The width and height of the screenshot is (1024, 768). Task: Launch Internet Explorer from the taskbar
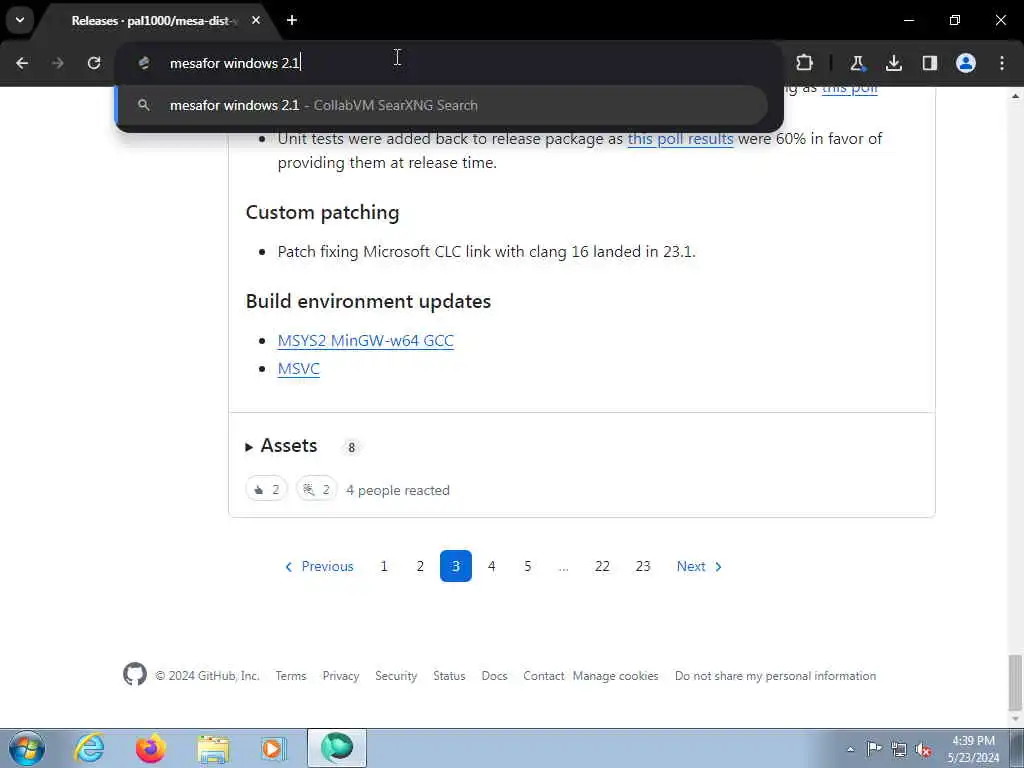[89, 748]
